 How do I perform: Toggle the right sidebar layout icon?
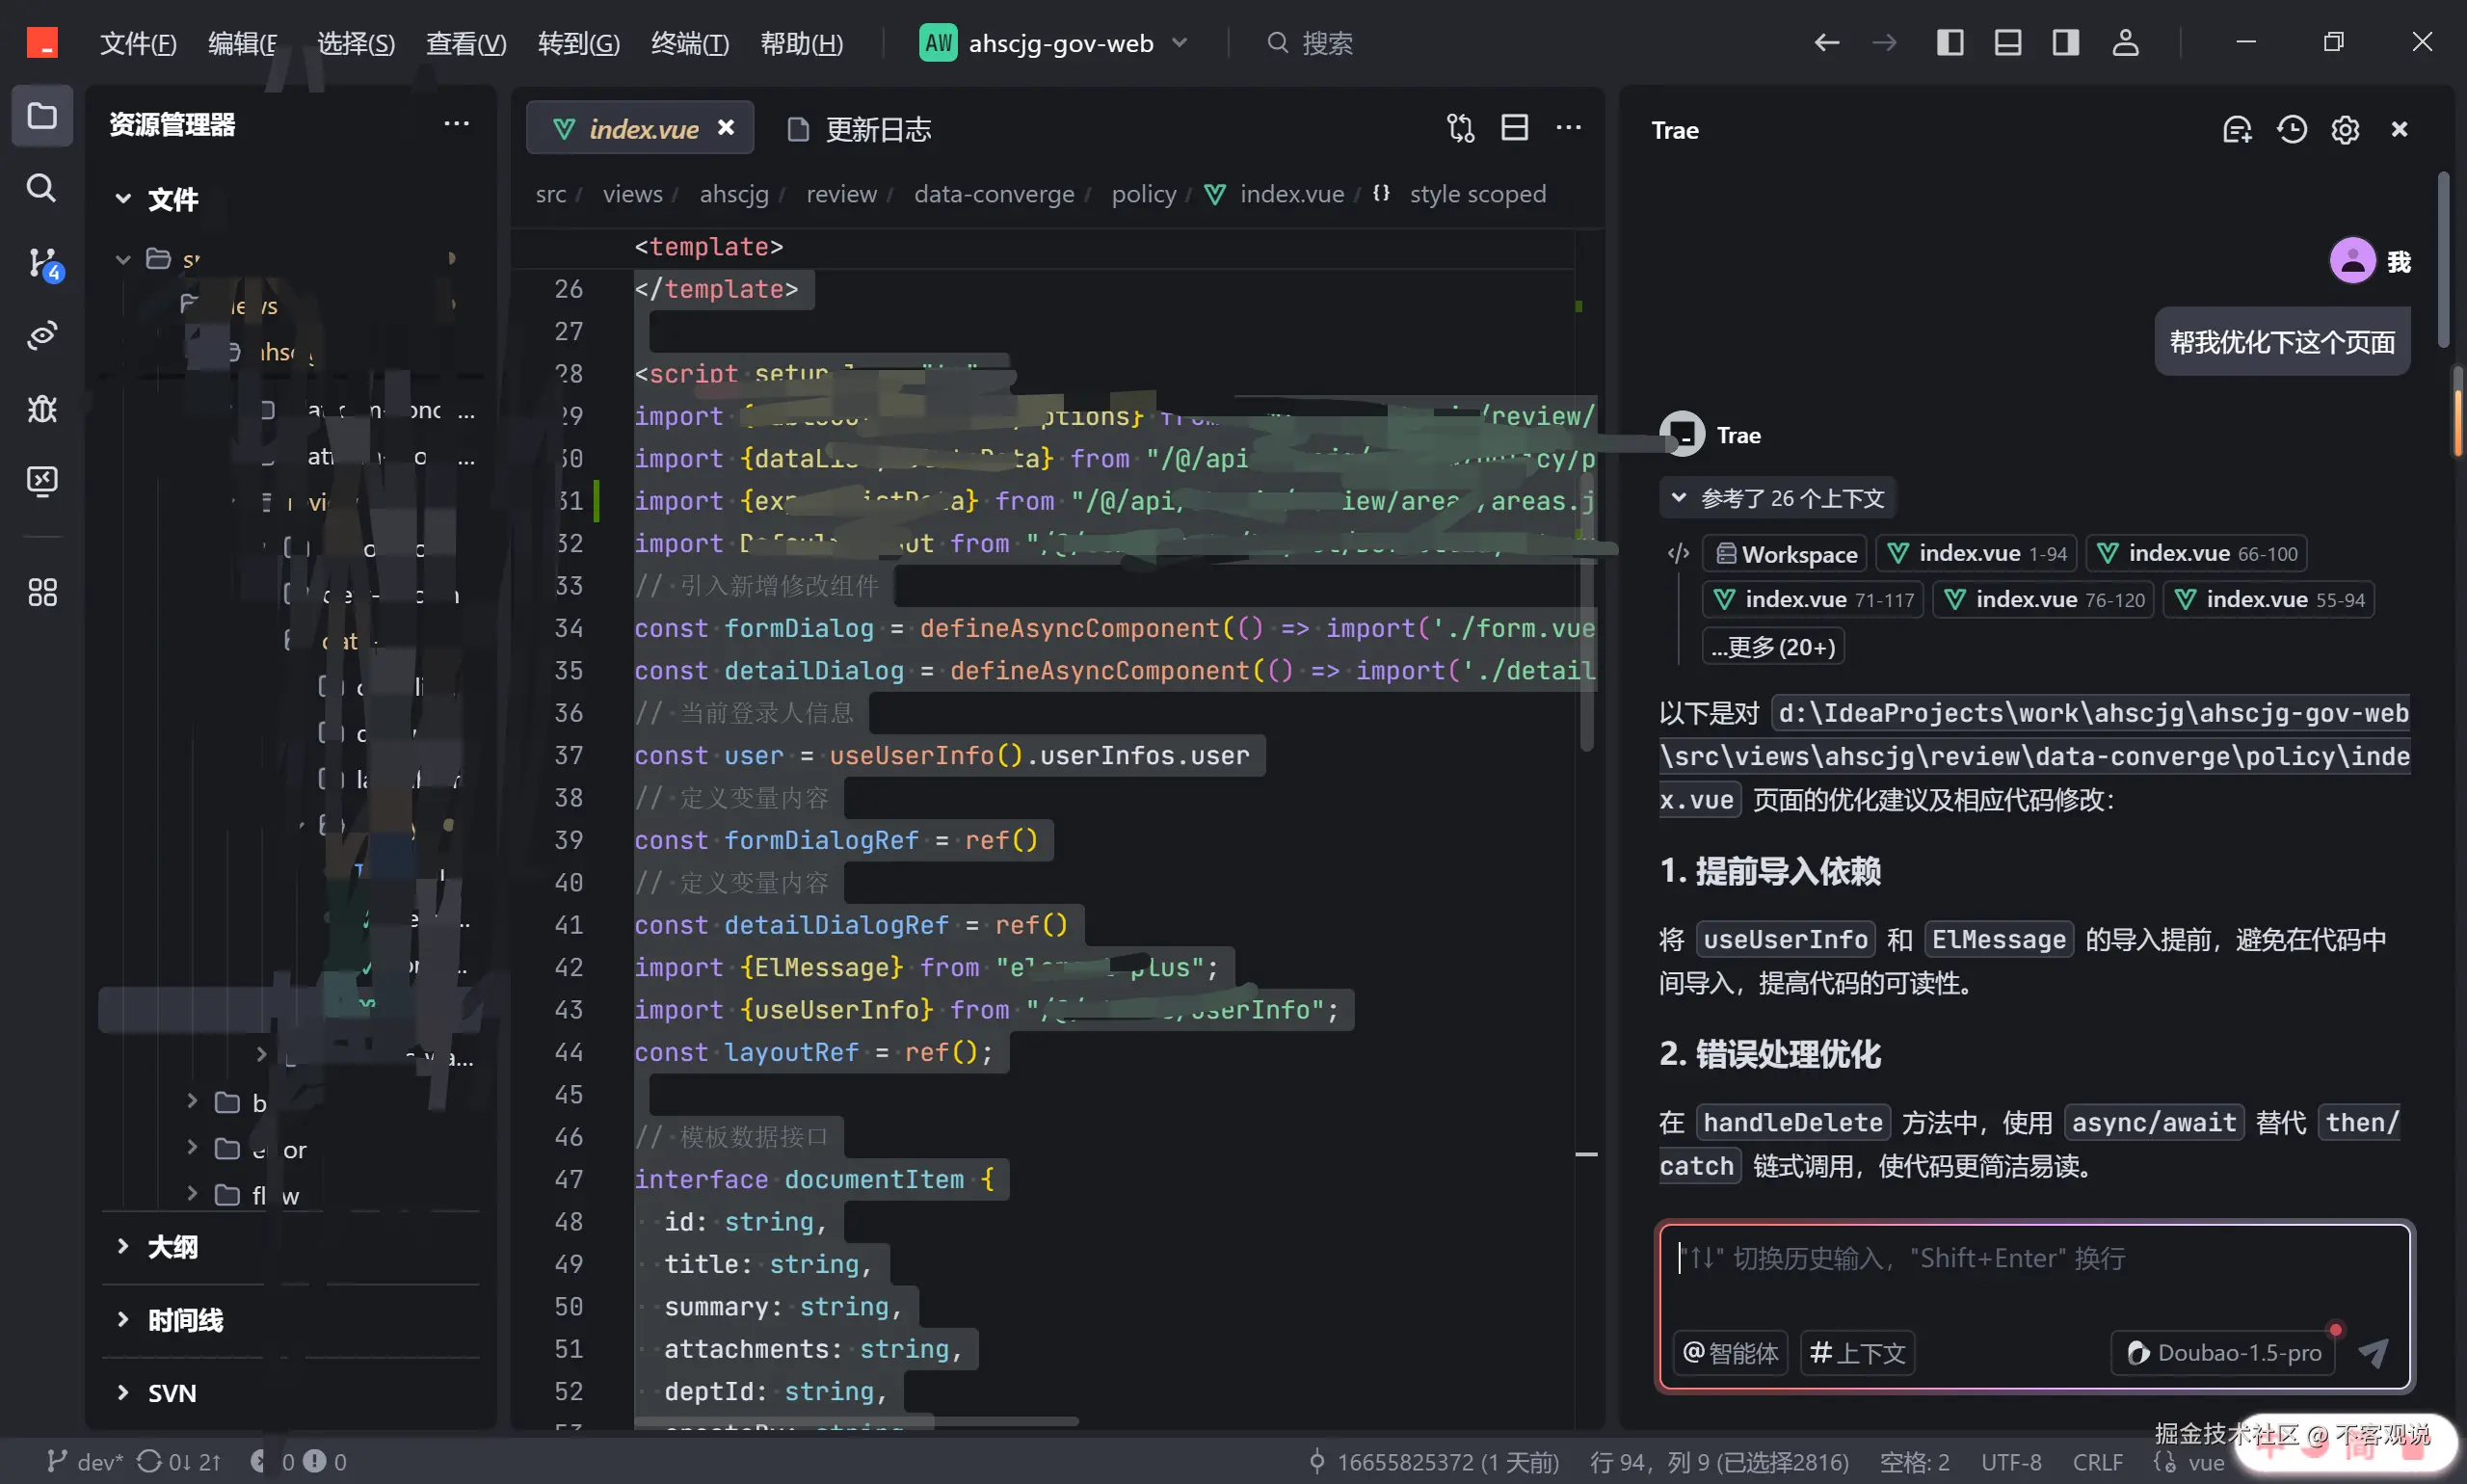coord(2066,42)
